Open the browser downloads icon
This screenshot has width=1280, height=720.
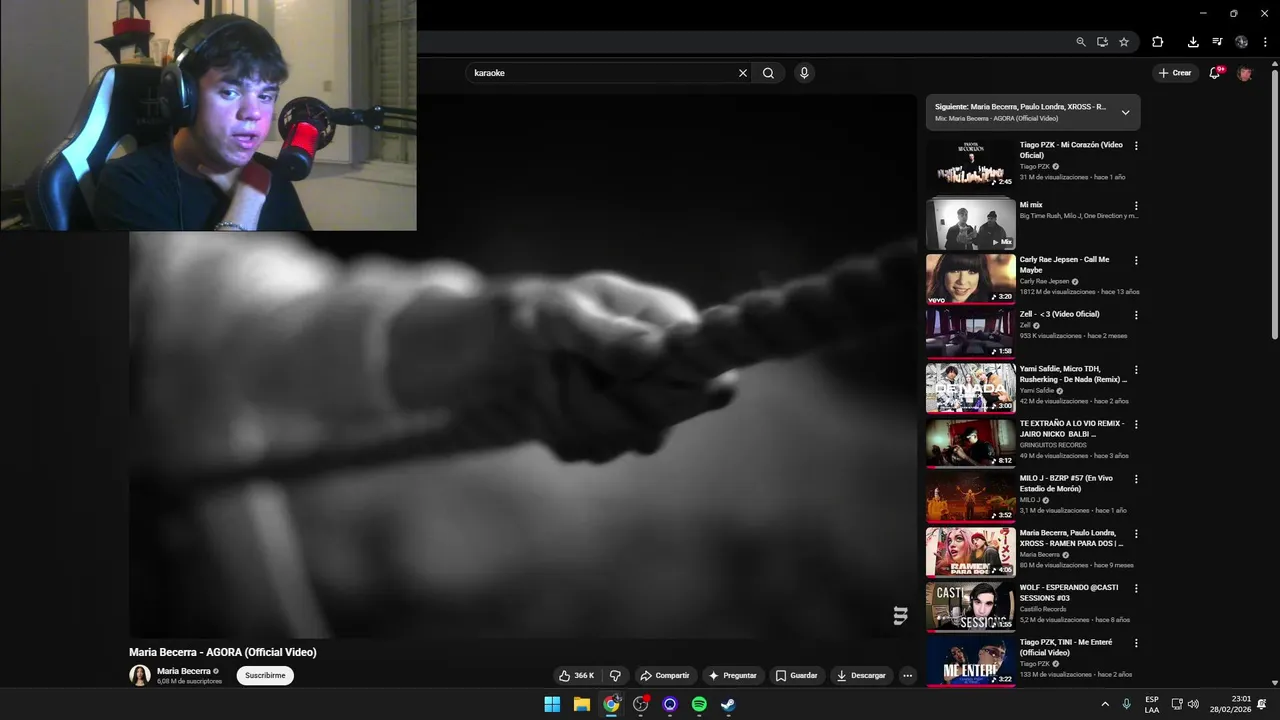point(1193,42)
